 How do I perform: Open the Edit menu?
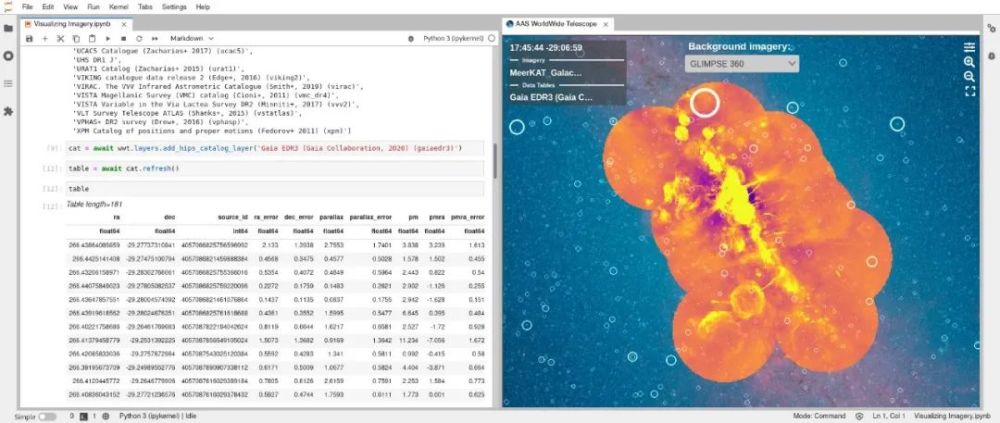tap(48, 6)
